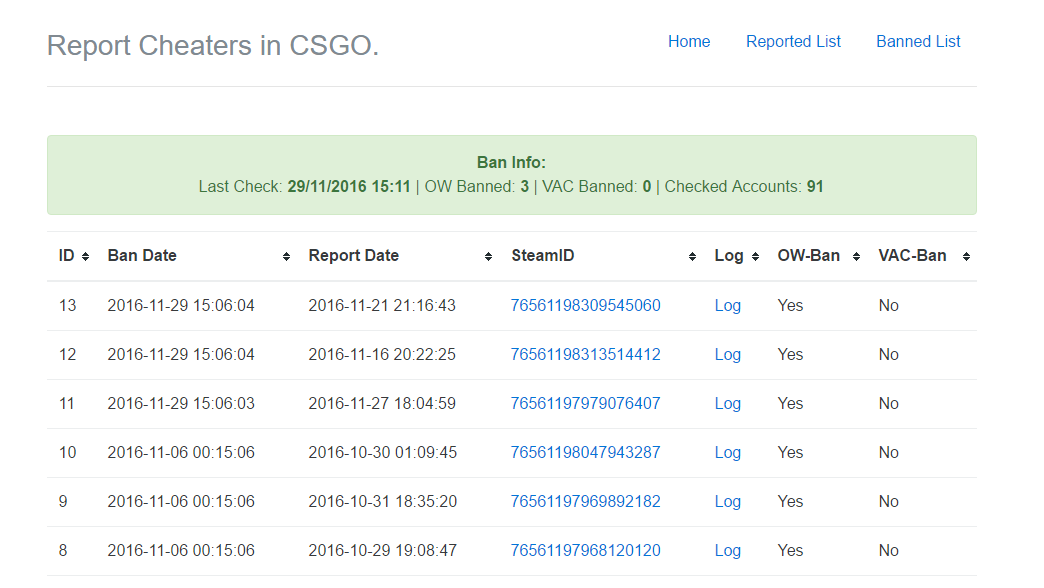Open the Log link for ID 10
The image size is (1044, 588).
[727, 453]
